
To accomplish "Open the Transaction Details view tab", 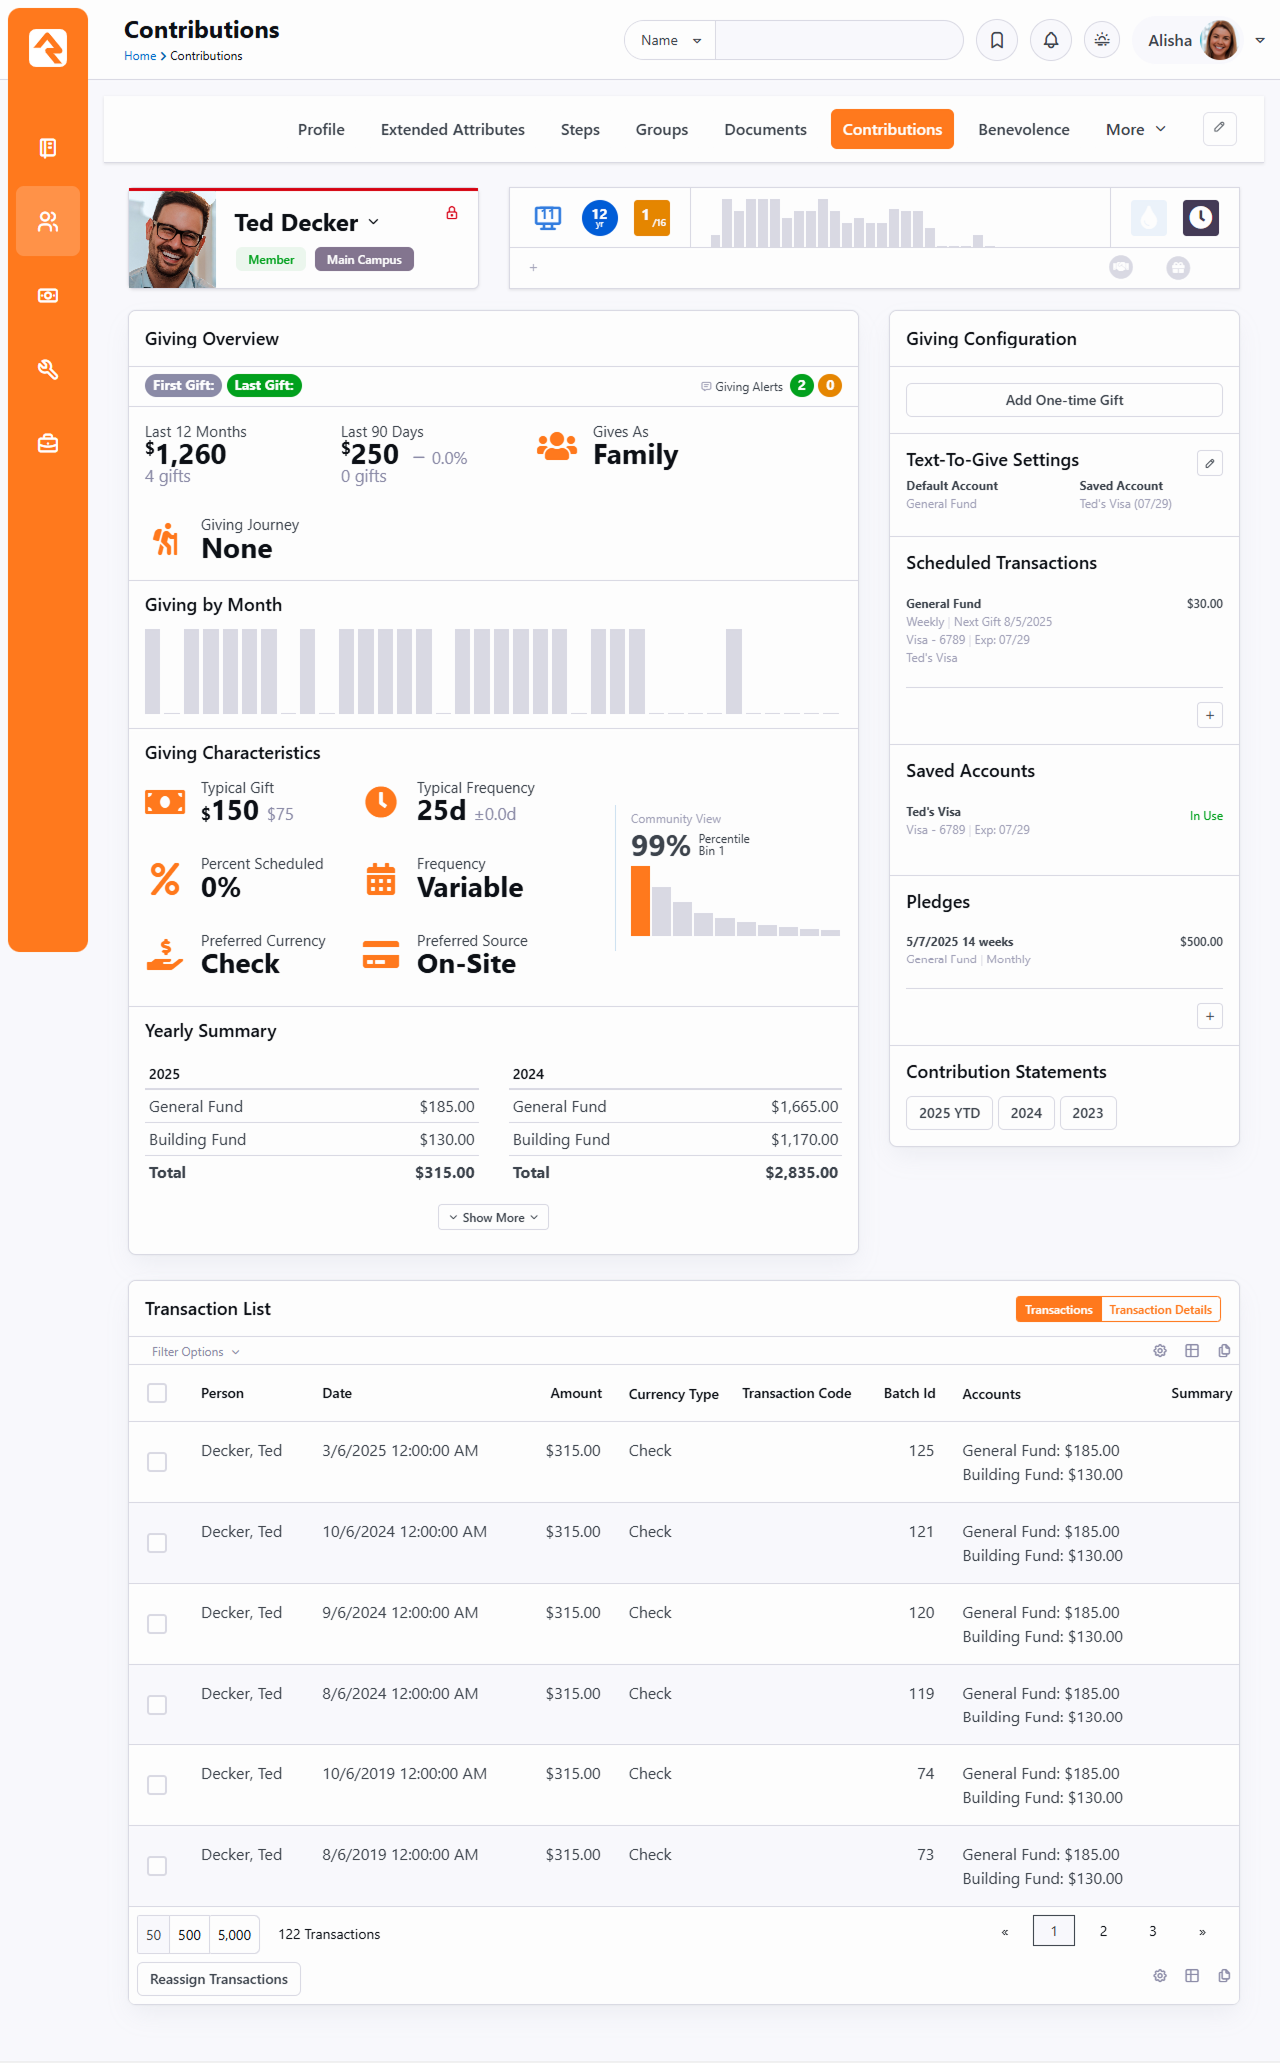I will pyautogui.click(x=1160, y=1310).
